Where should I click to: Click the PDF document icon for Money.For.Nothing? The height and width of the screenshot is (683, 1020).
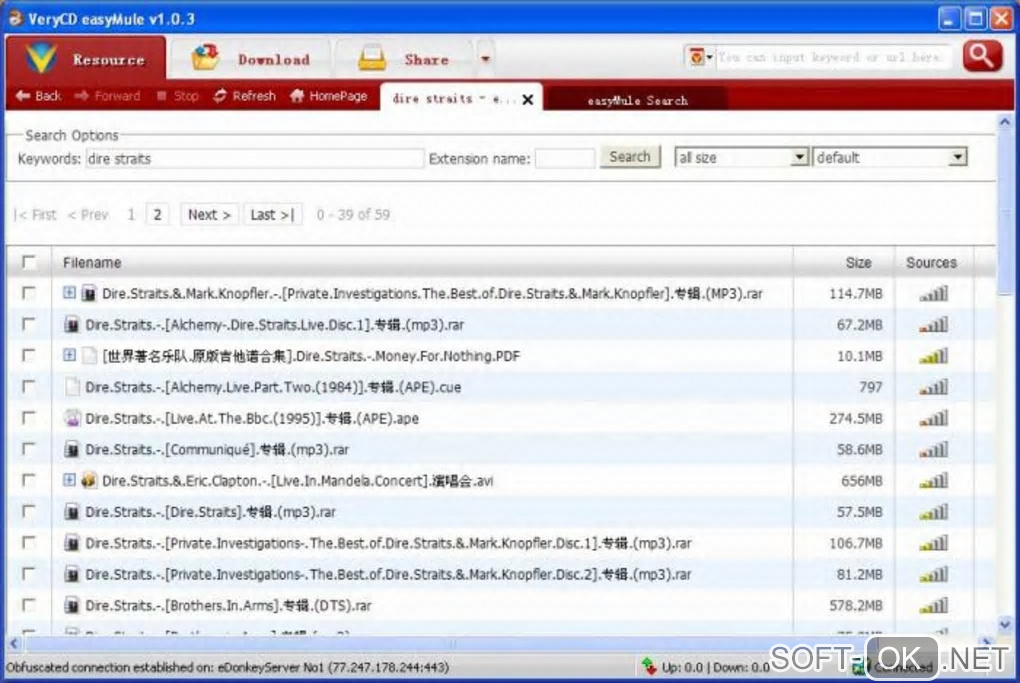pos(89,356)
